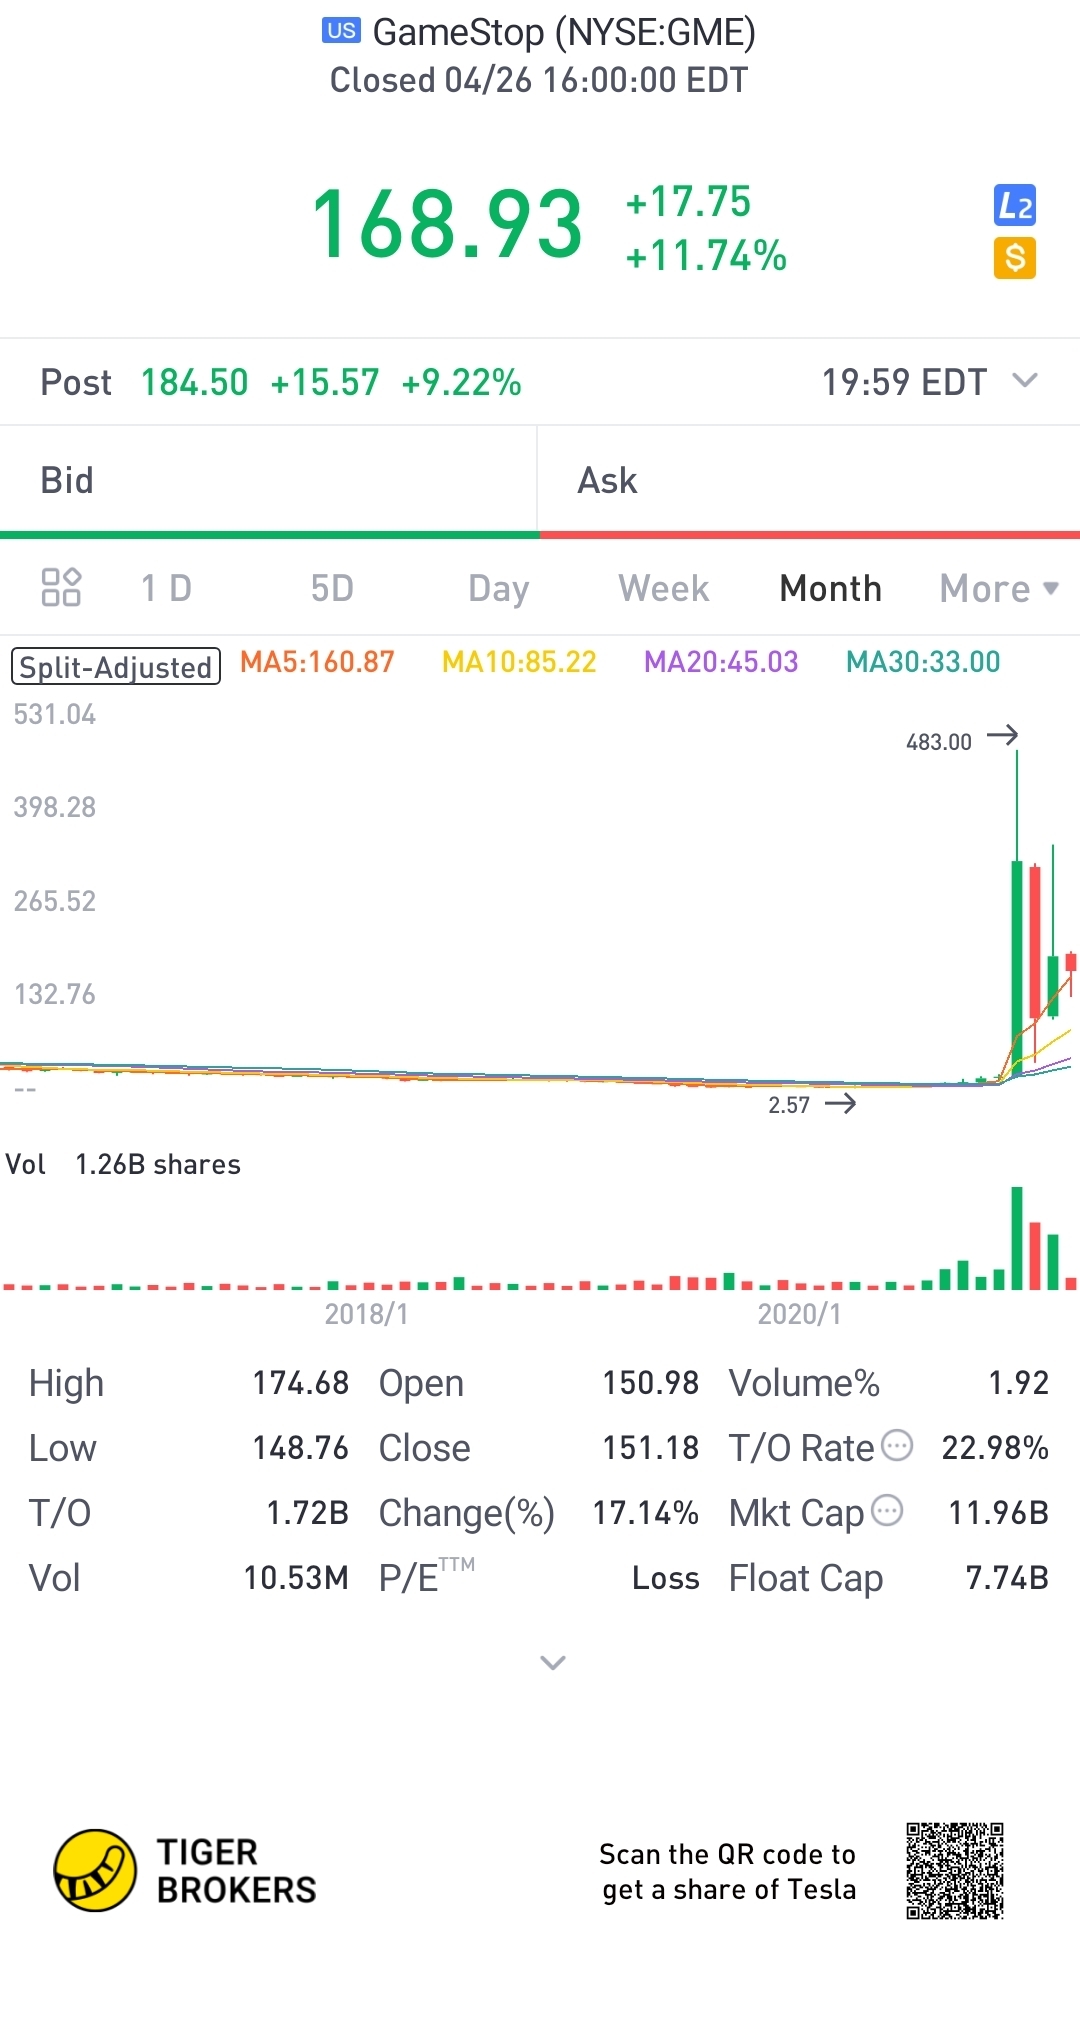Tap the Tiger Brokers logo

click(185, 1871)
